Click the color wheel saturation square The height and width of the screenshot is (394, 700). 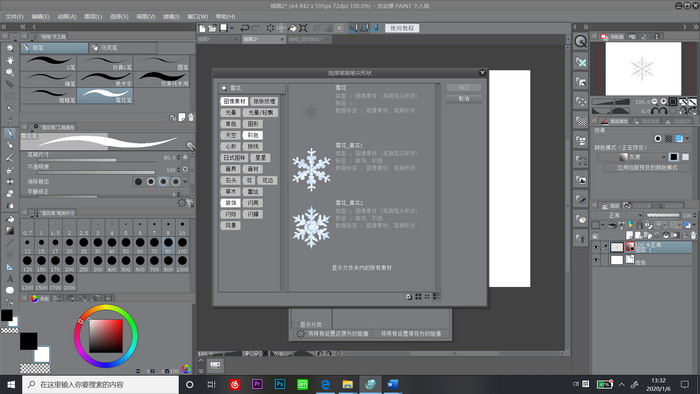pos(106,336)
